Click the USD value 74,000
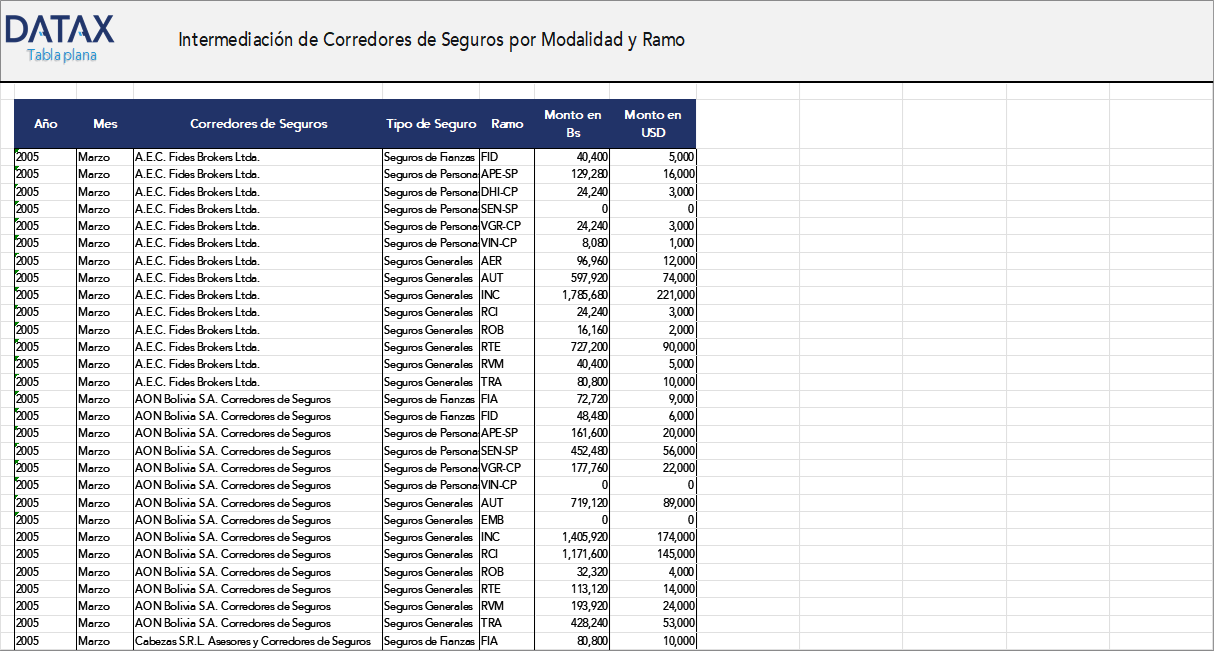 pos(653,278)
